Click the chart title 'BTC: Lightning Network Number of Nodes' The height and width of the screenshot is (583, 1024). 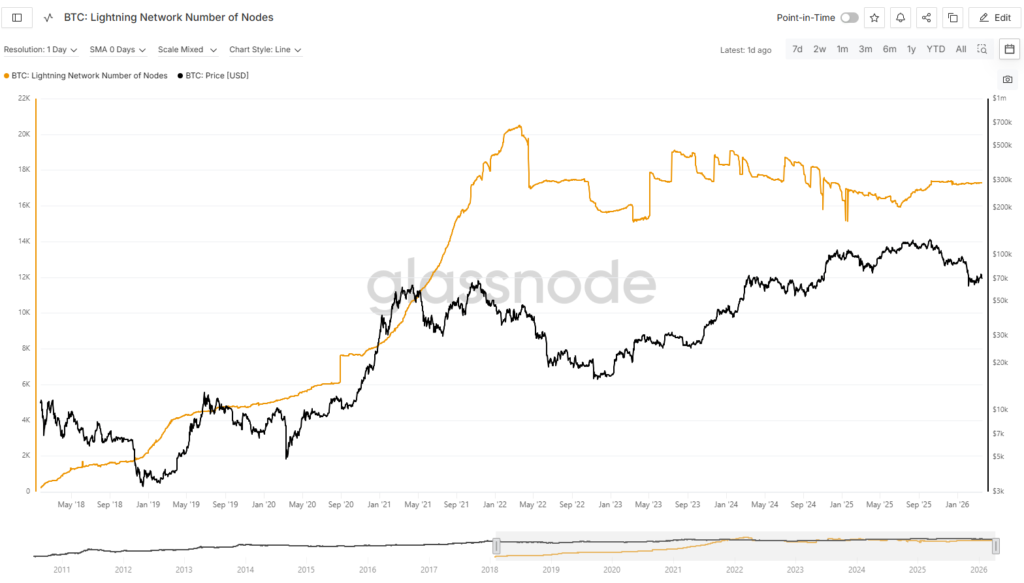click(167, 17)
